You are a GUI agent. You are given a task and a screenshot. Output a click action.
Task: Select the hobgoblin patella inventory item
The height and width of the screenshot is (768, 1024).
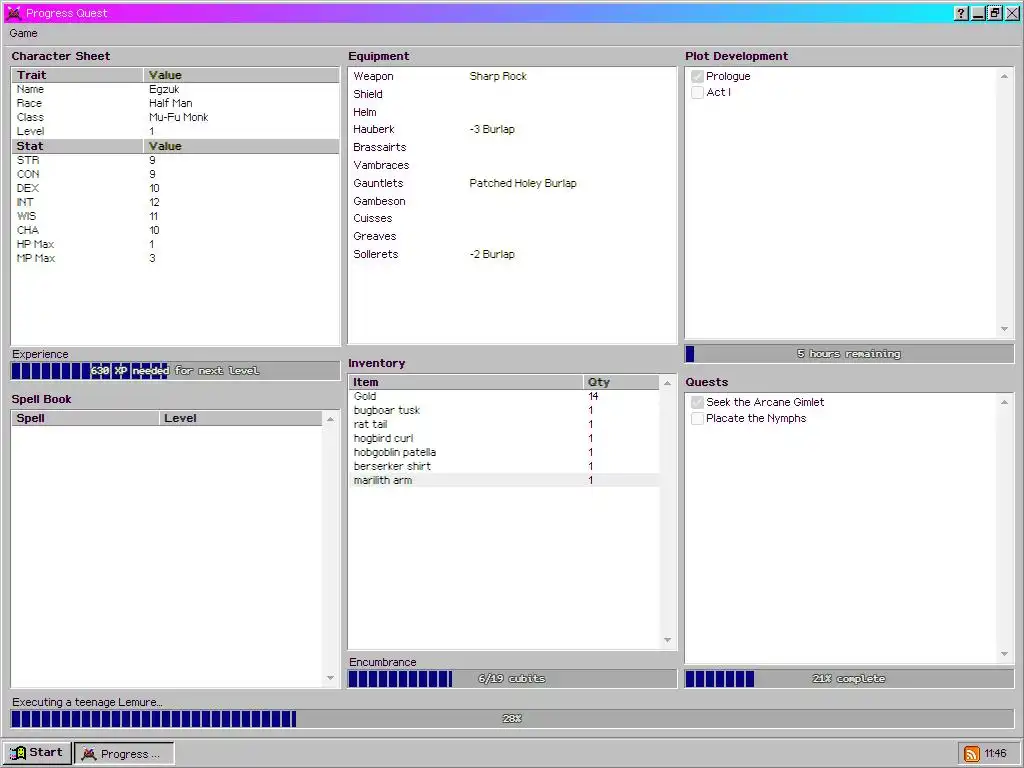(x=504, y=452)
